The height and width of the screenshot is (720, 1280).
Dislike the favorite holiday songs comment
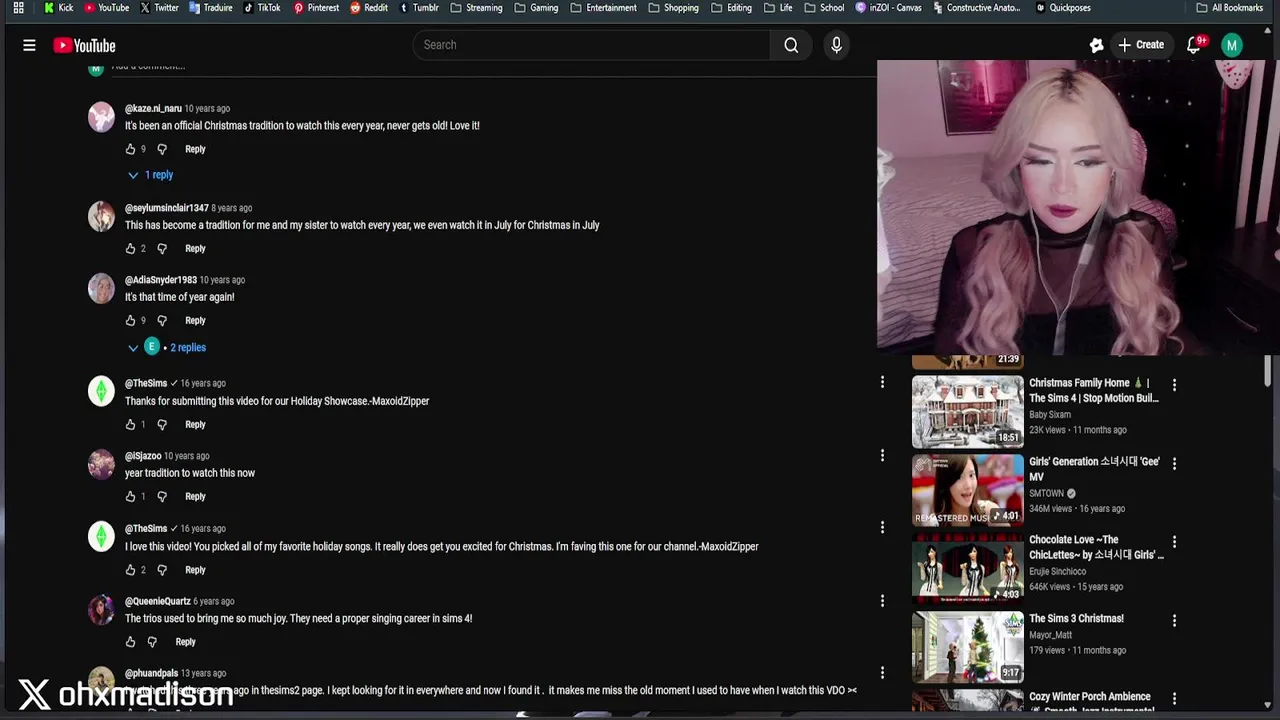pyautogui.click(x=162, y=570)
